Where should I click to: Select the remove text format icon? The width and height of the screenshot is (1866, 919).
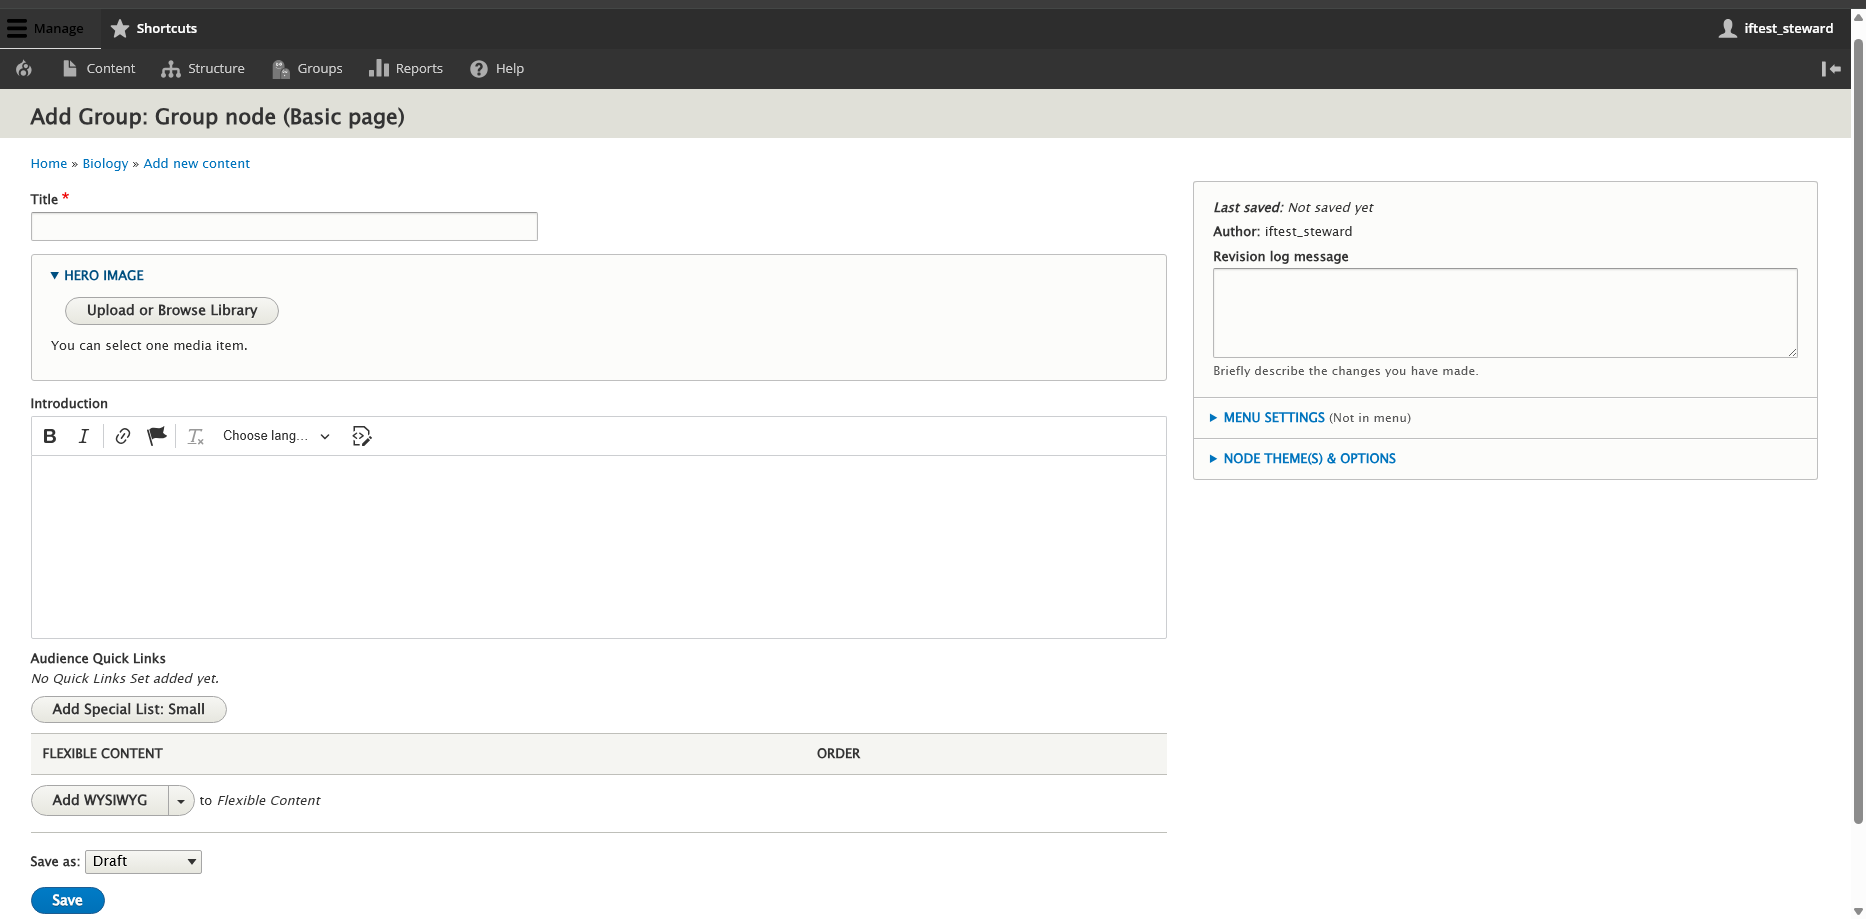coord(195,436)
